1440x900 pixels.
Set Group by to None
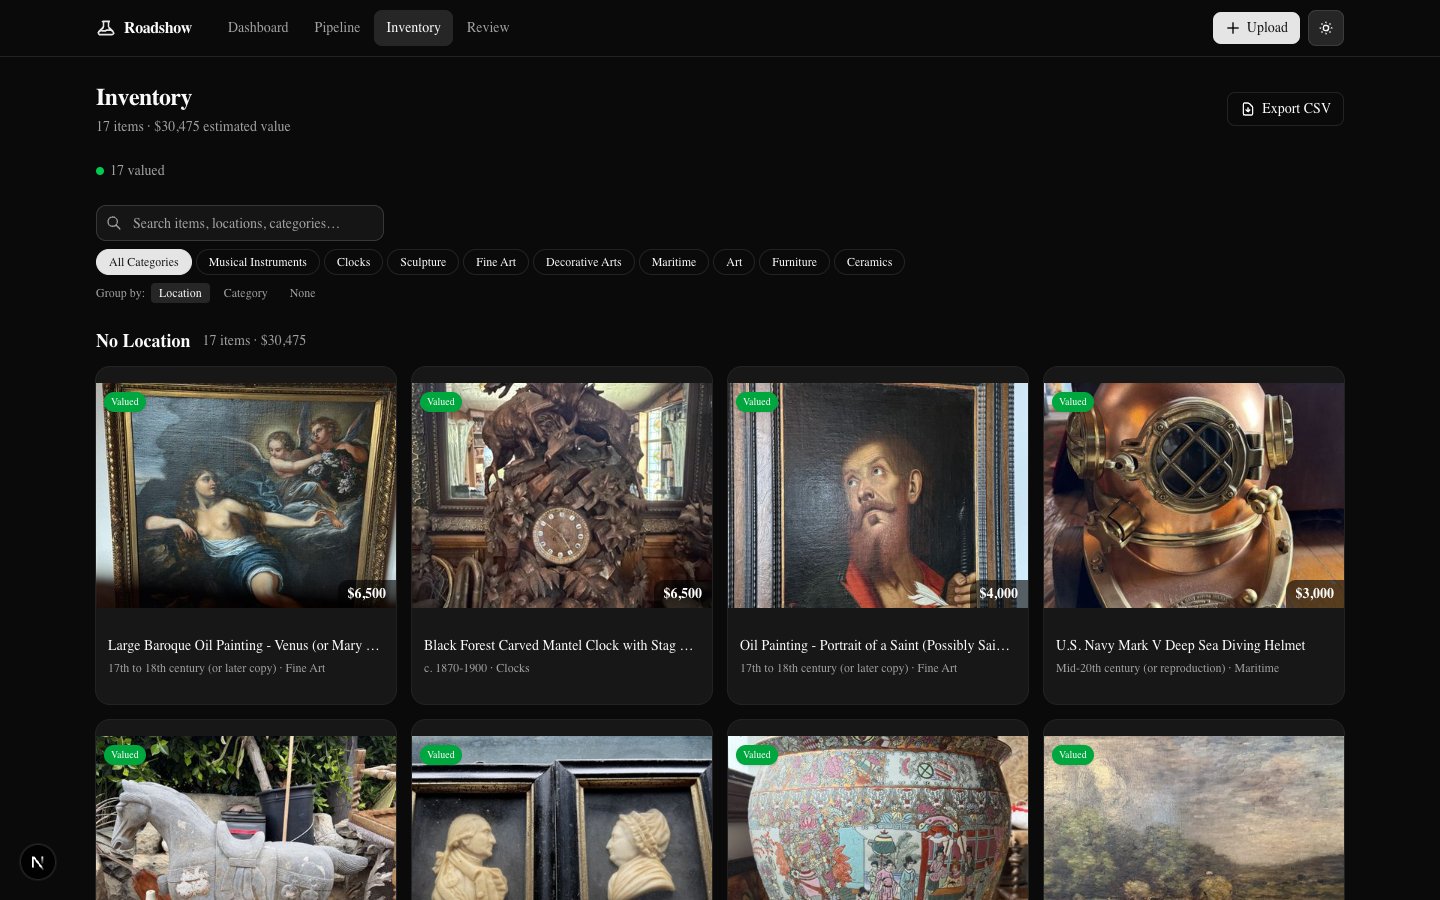tap(302, 293)
